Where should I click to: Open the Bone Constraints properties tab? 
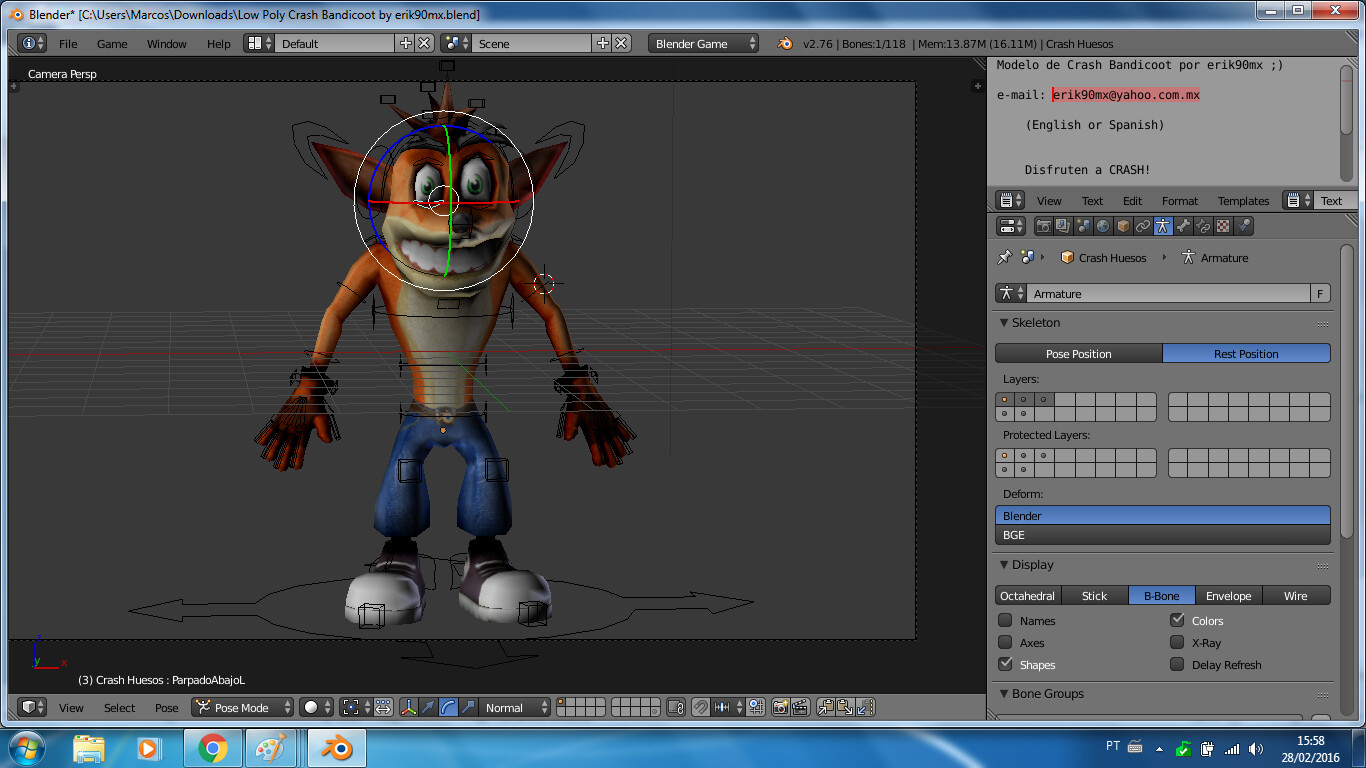(x=1203, y=227)
